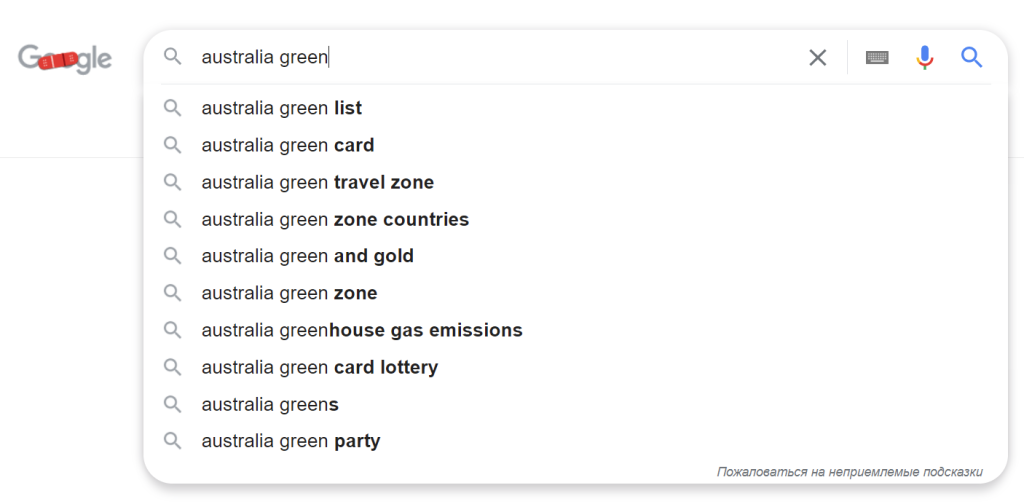Open the on-screen keyboard icon

tap(877, 57)
